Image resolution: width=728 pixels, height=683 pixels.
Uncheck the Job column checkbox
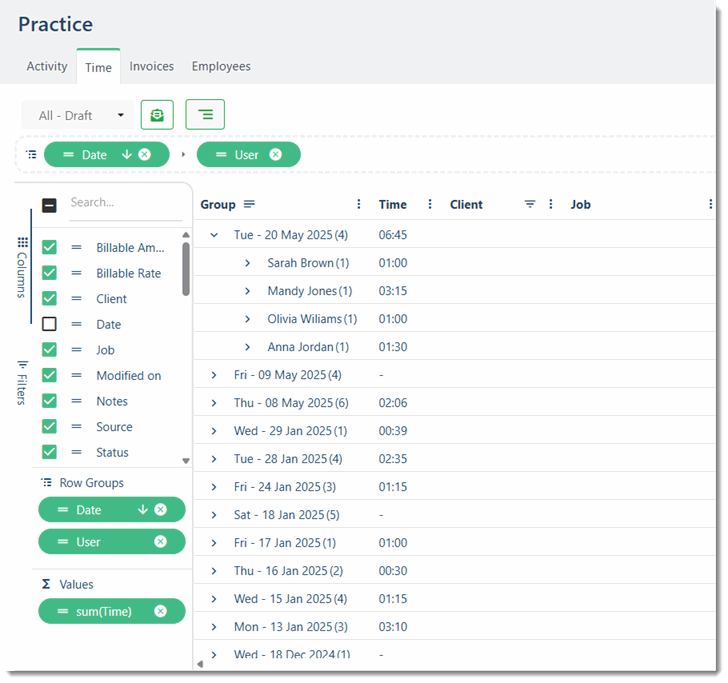click(49, 350)
